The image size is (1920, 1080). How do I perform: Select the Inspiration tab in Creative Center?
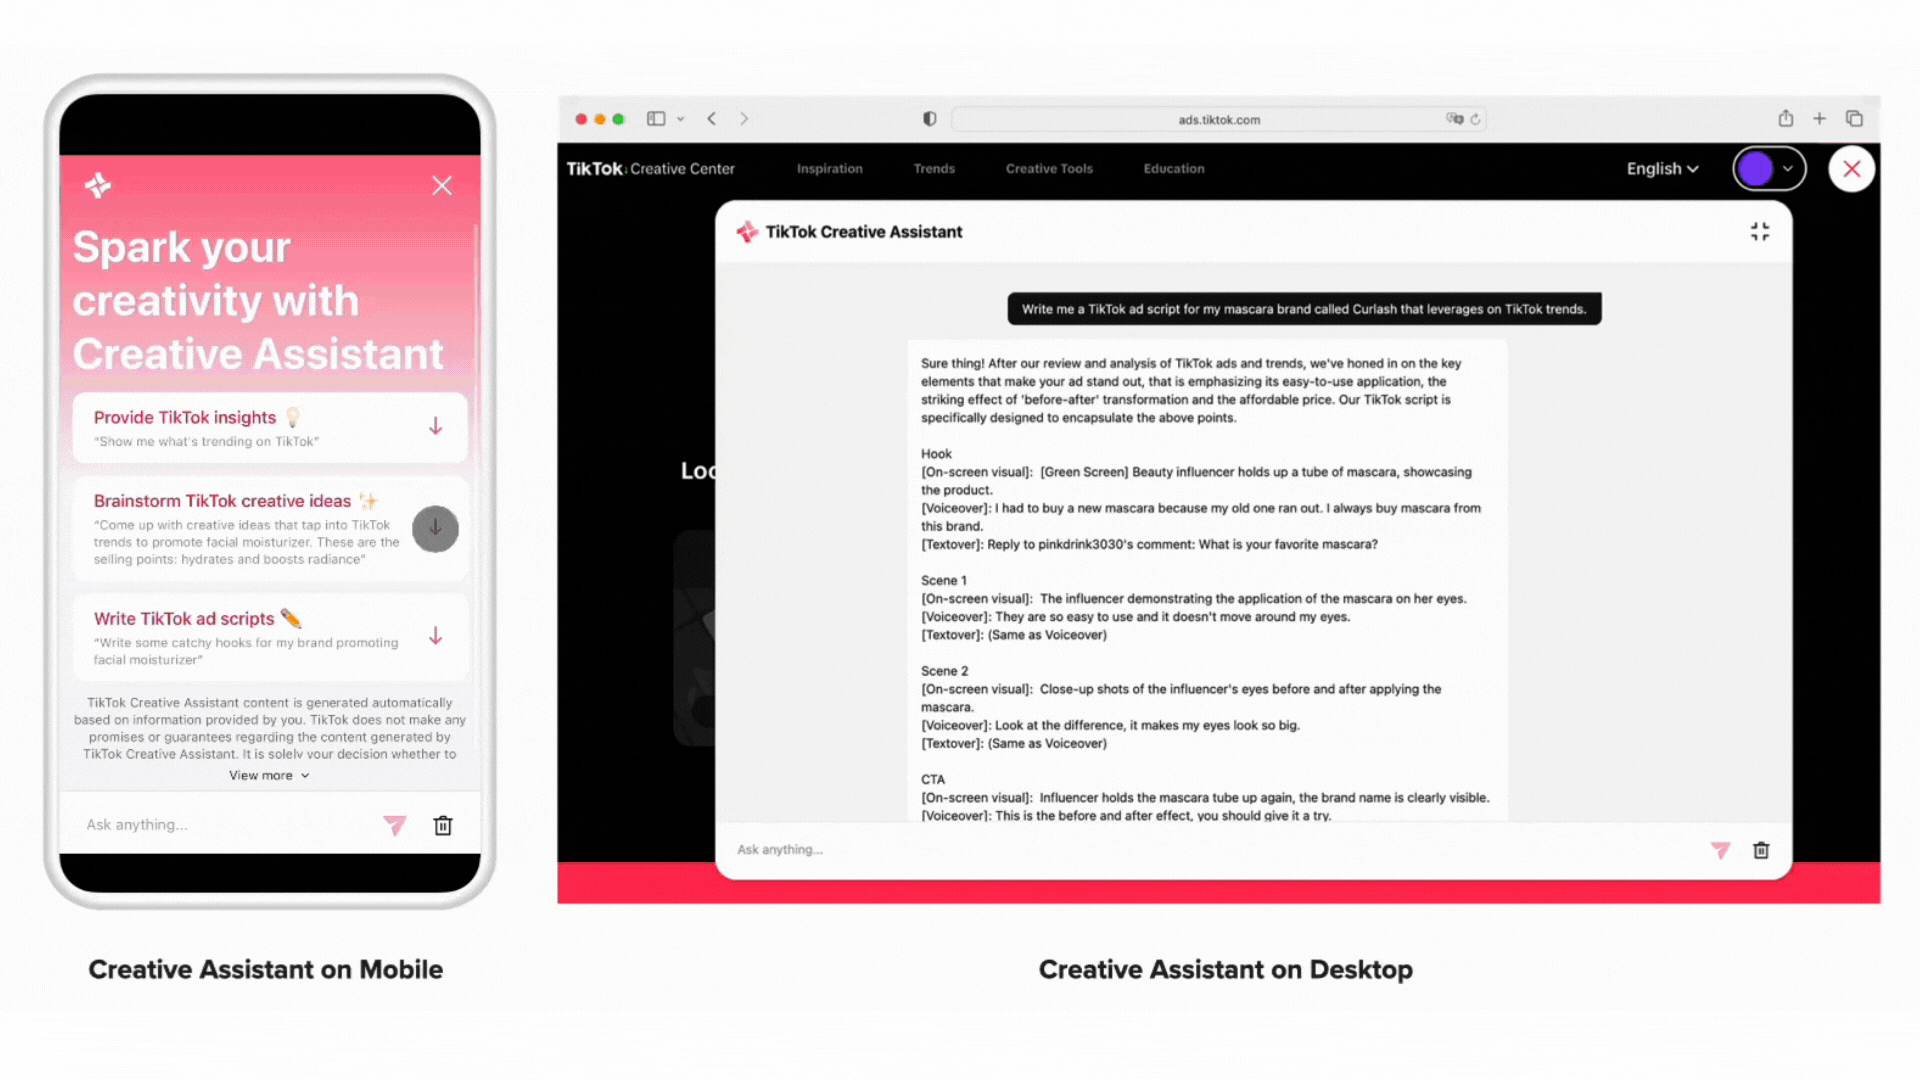tap(829, 167)
